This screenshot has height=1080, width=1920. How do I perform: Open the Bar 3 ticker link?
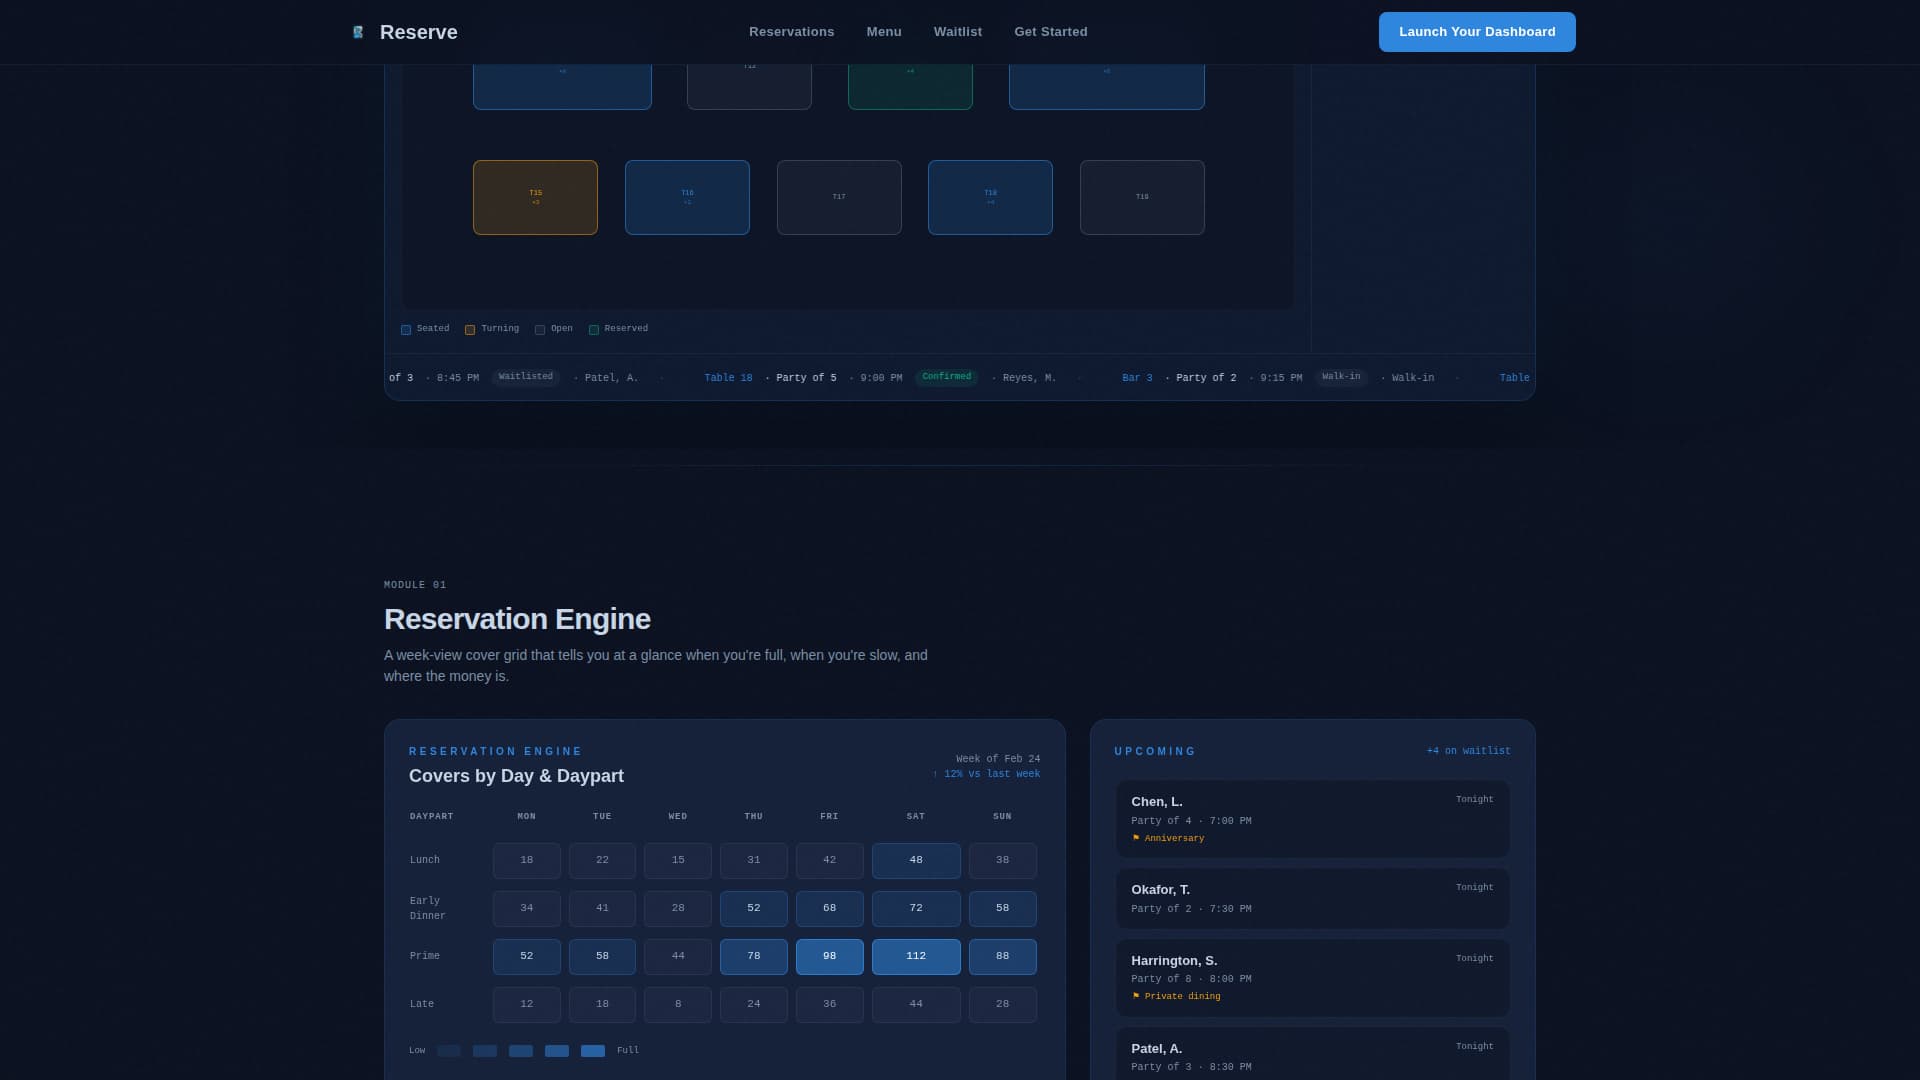tap(1137, 378)
